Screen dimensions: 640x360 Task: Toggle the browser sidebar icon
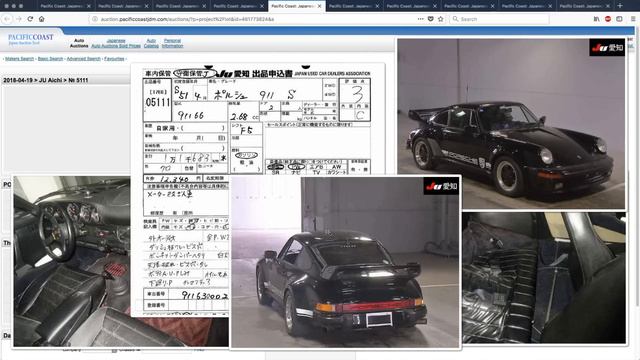[619, 19]
